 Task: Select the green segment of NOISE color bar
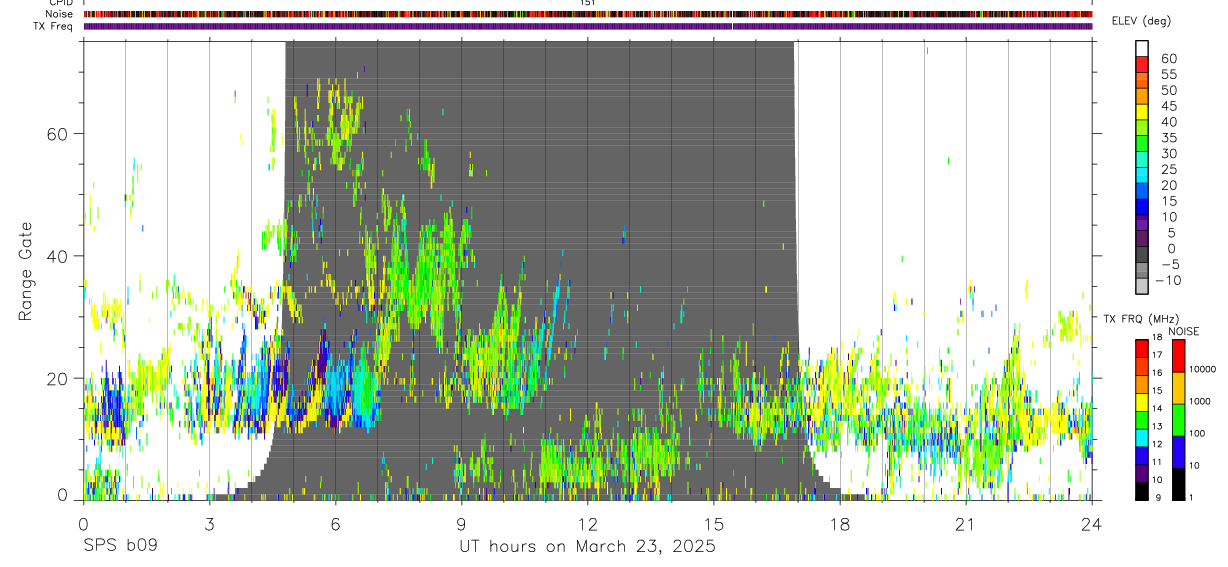pos(1178,419)
